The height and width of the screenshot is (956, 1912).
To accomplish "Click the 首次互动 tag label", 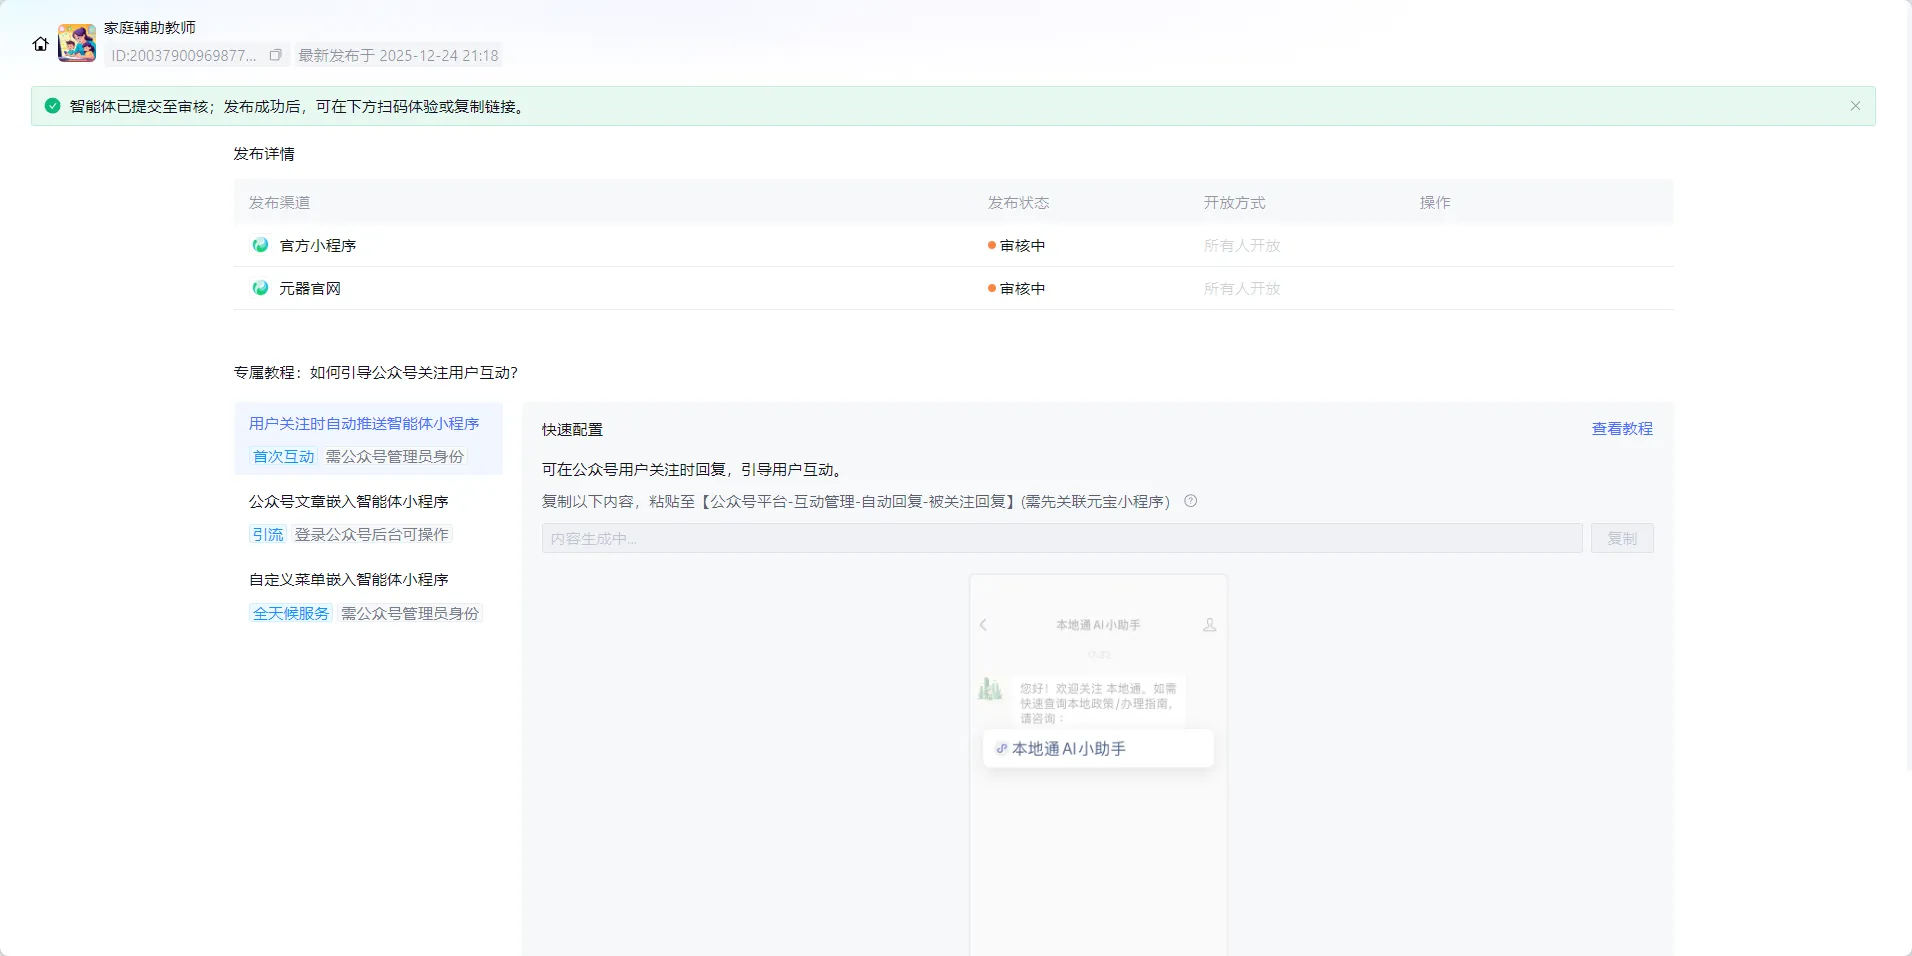I will click(283, 457).
